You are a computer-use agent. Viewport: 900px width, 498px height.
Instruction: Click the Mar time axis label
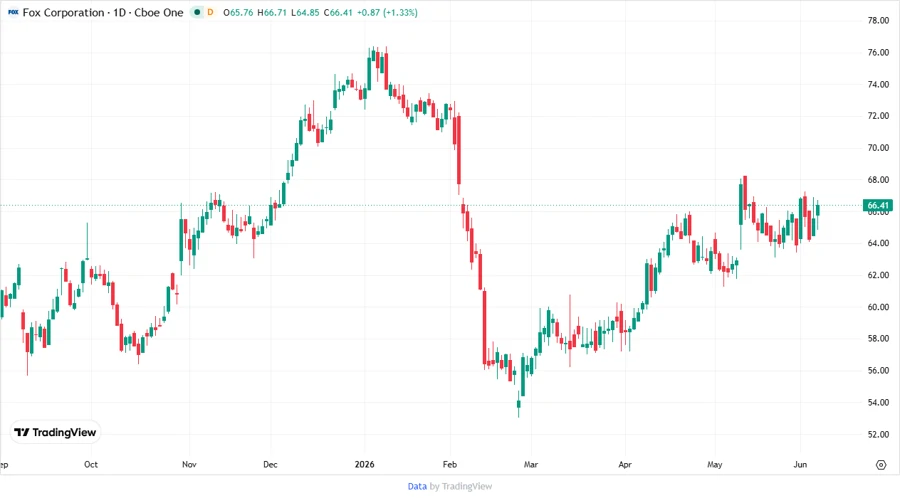point(531,464)
